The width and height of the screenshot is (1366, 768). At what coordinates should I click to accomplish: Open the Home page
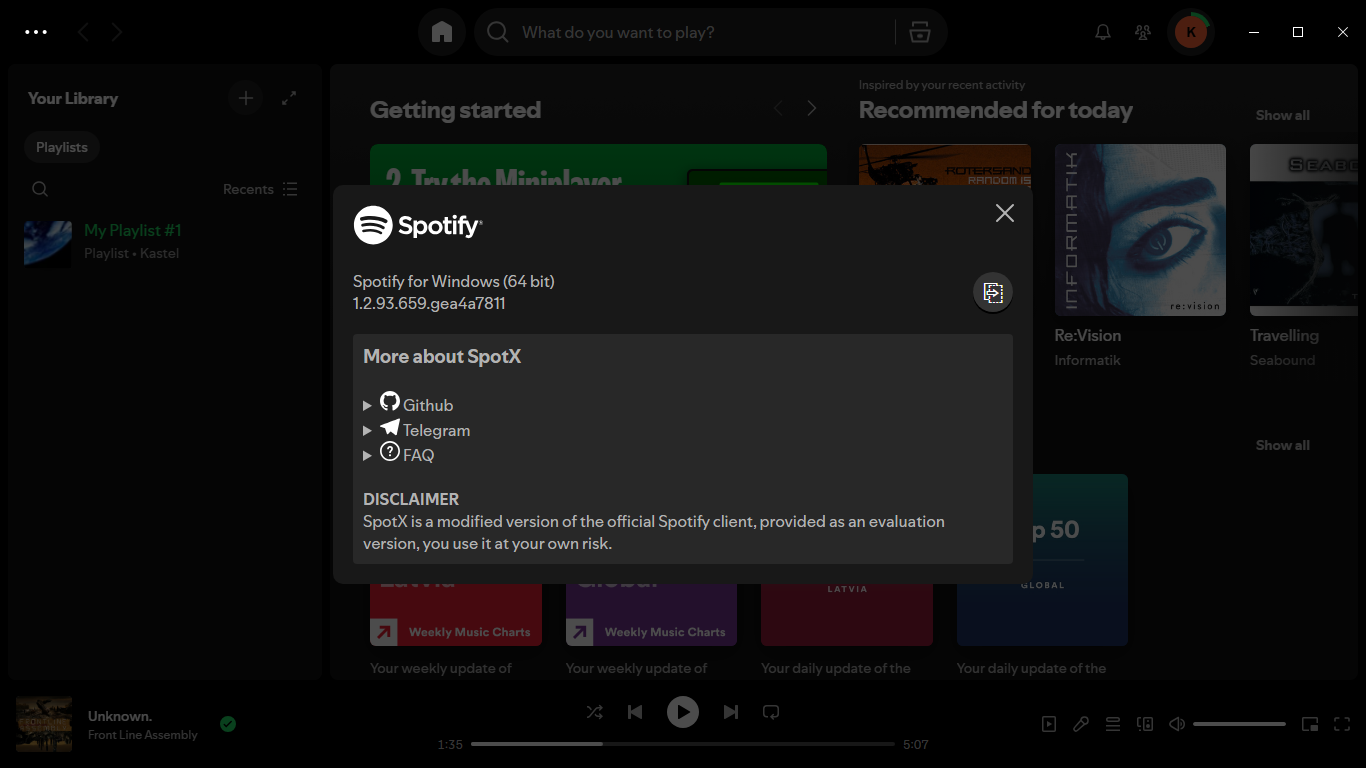pos(442,32)
